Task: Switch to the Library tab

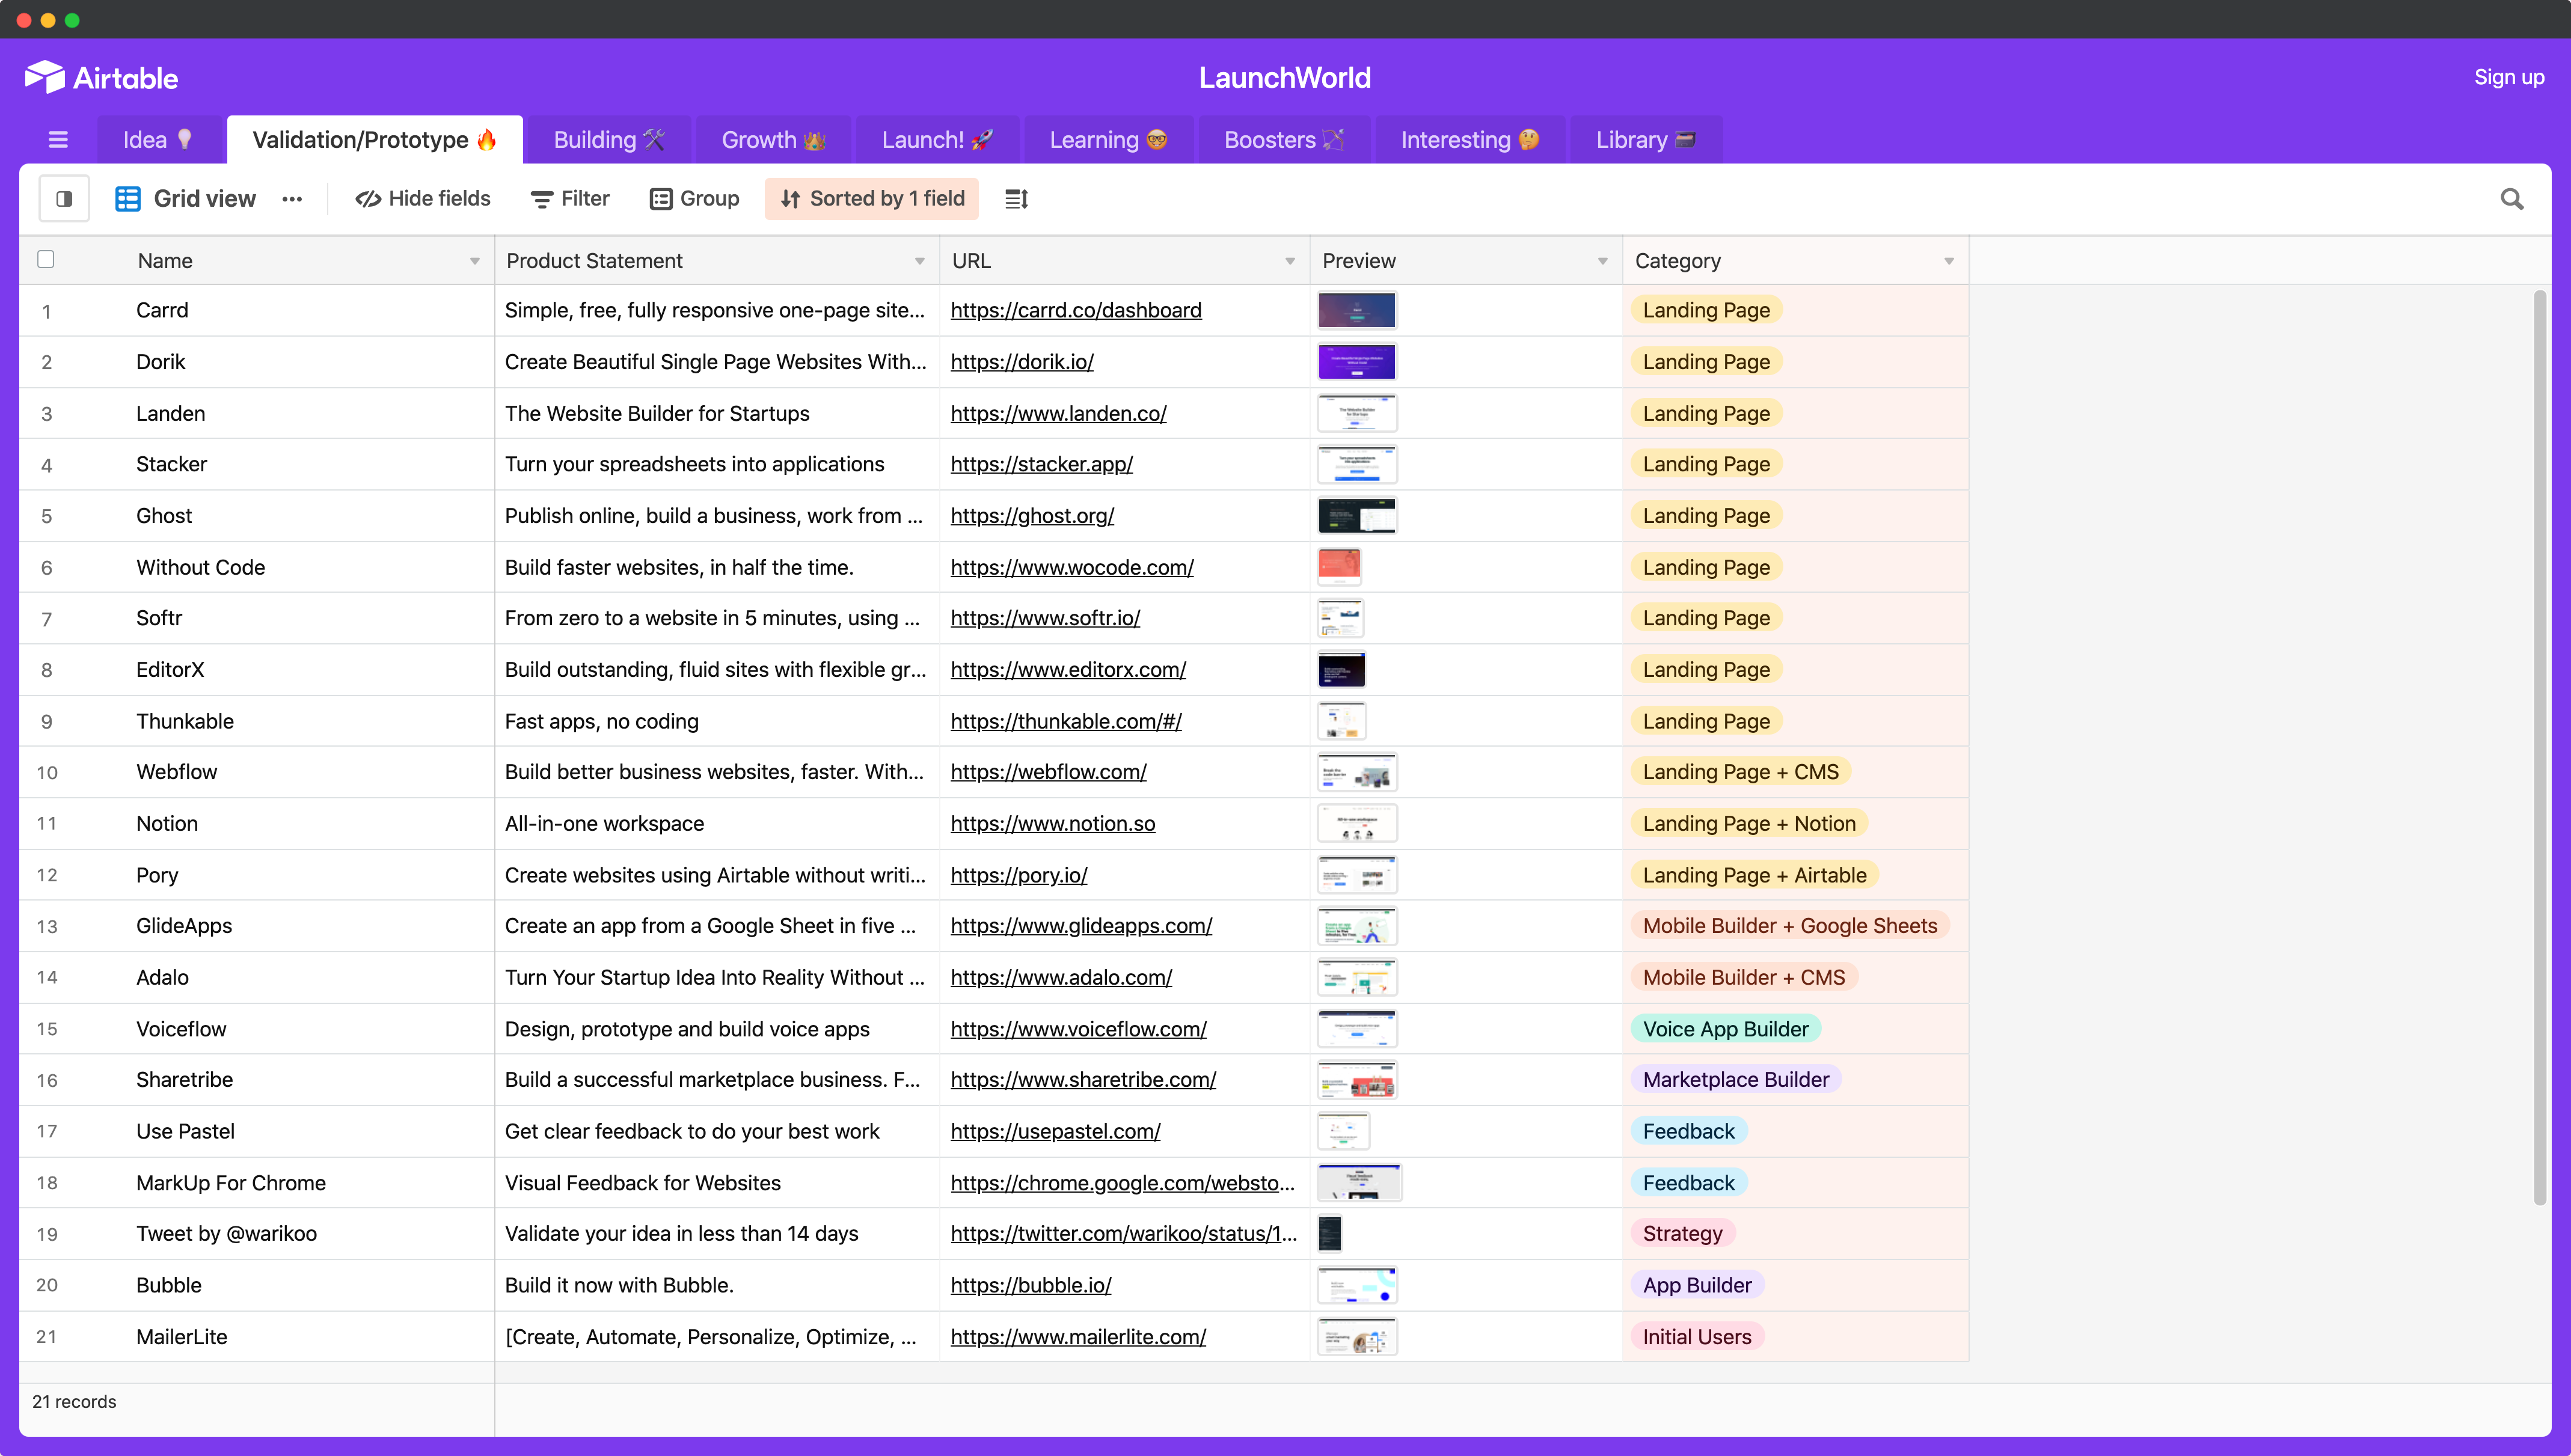Action: tap(1646, 140)
